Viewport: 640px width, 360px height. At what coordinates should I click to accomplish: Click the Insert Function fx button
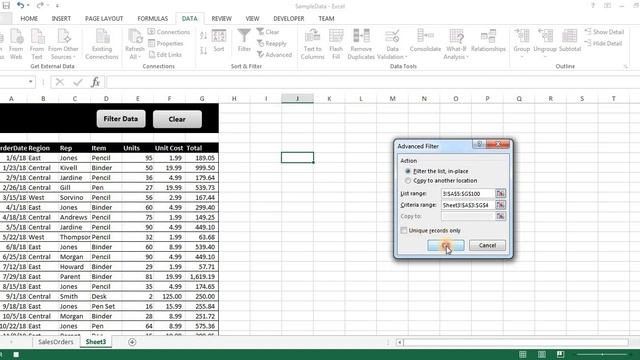[95, 82]
